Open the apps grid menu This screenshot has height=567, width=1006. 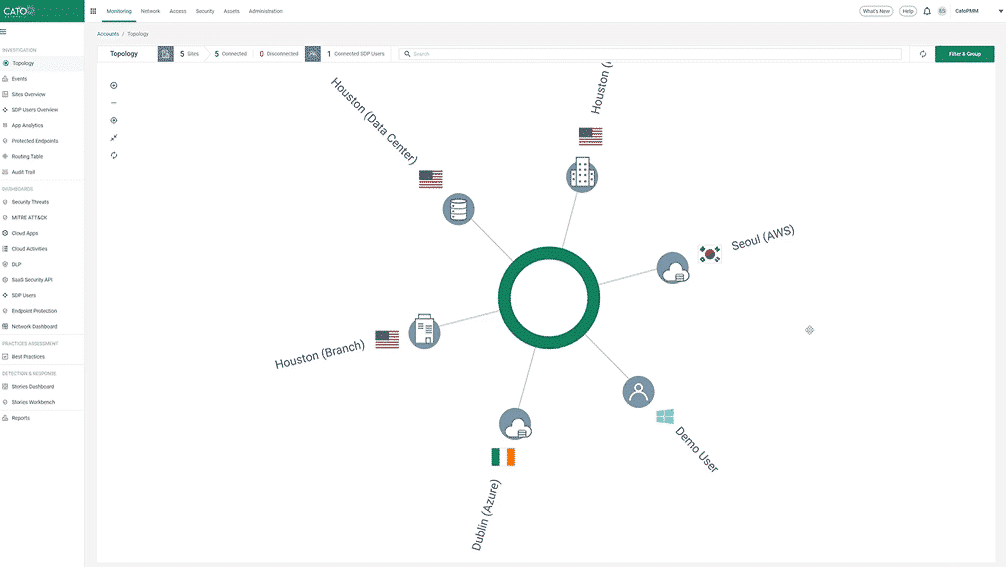pyautogui.click(x=93, y=11)
